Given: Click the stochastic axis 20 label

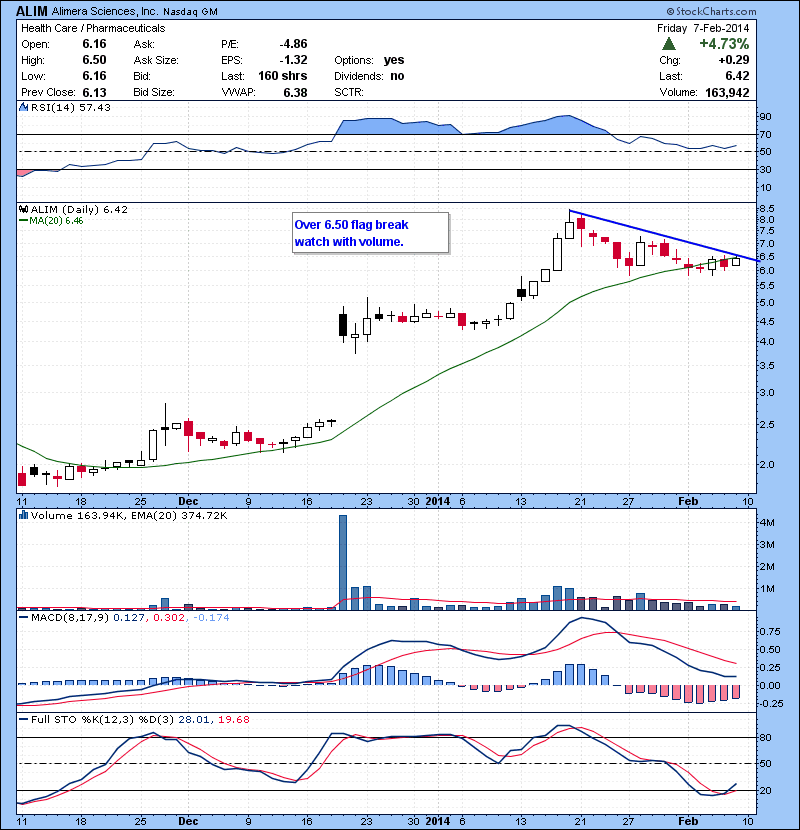Looking at the screenshot, I should (x=766, y=790).
